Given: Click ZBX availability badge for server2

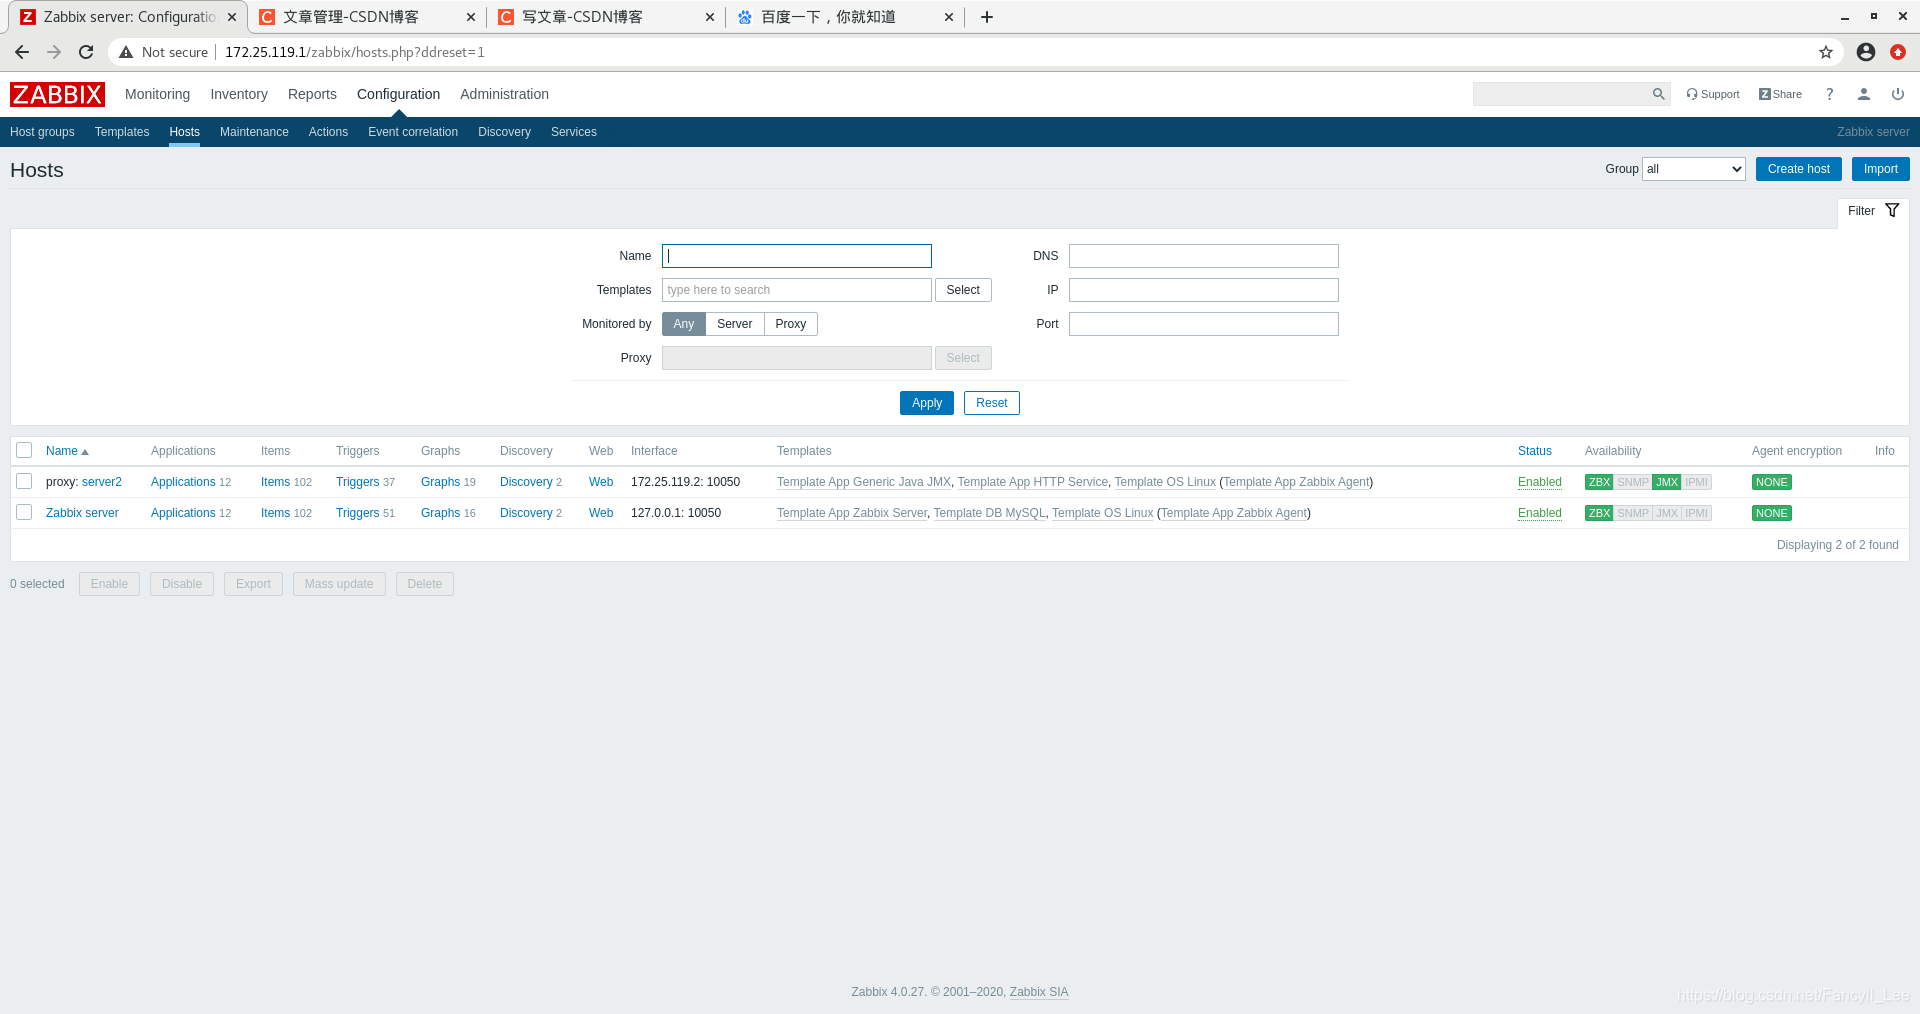Looking at the screenshot, I should tap(1599, 482).
